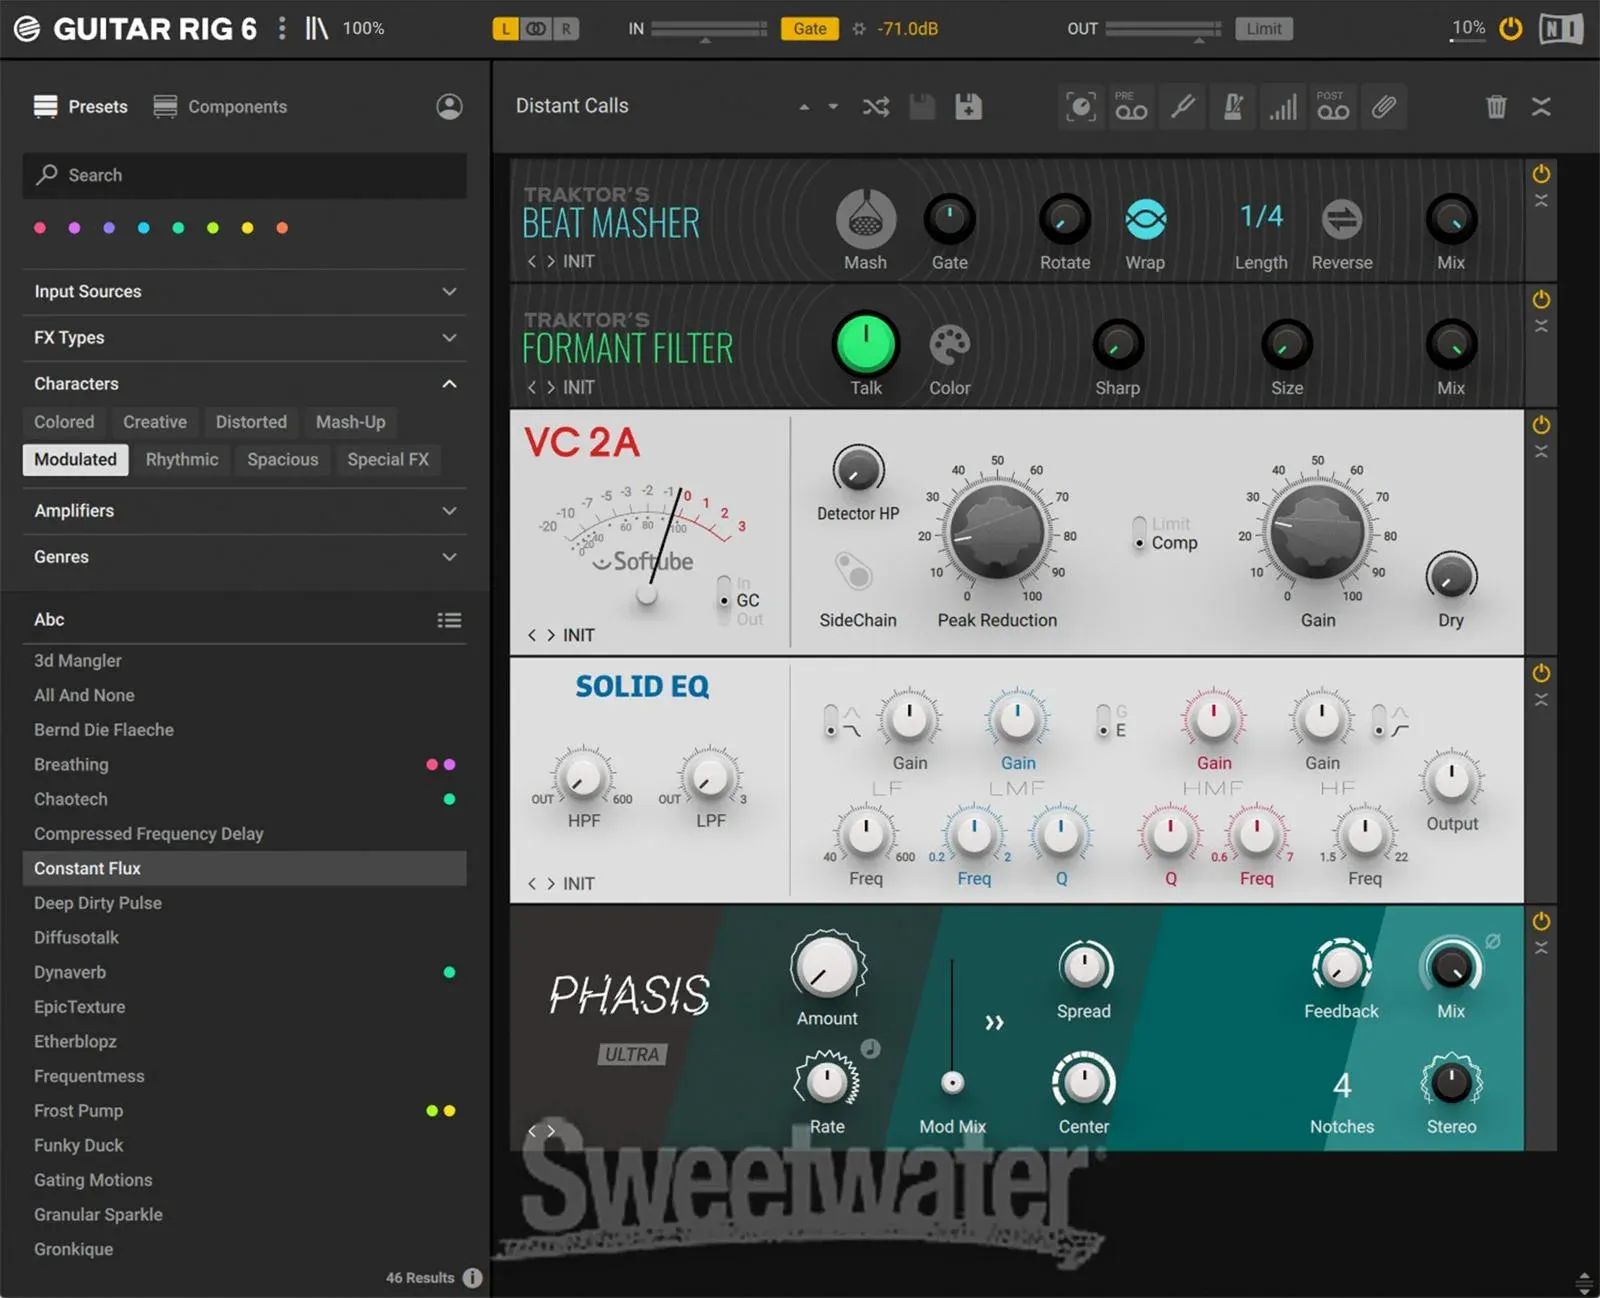Screen dimensions: 1600x1298
Task: Click the shuffle presets icon
Action: pyautogui.click(x=876, y=107)
